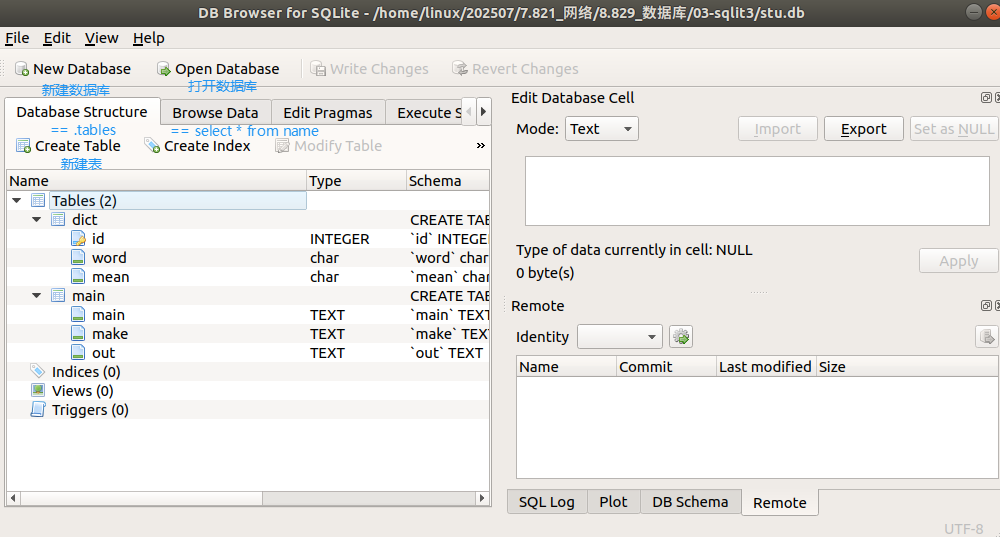Image resolution: width=1000 pixels, height=537 pixels.
Task: Click the scrollbar left arrow in structure tree
Action: 13,498
